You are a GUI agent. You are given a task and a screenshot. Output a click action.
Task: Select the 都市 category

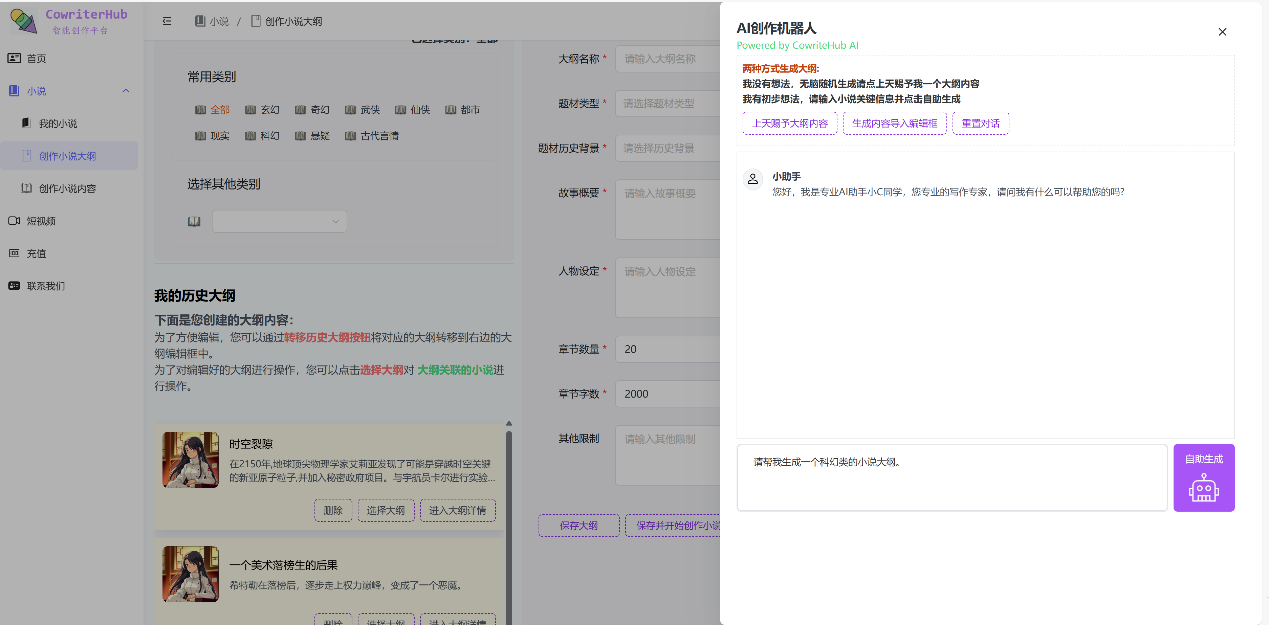[x=462, y=109]
